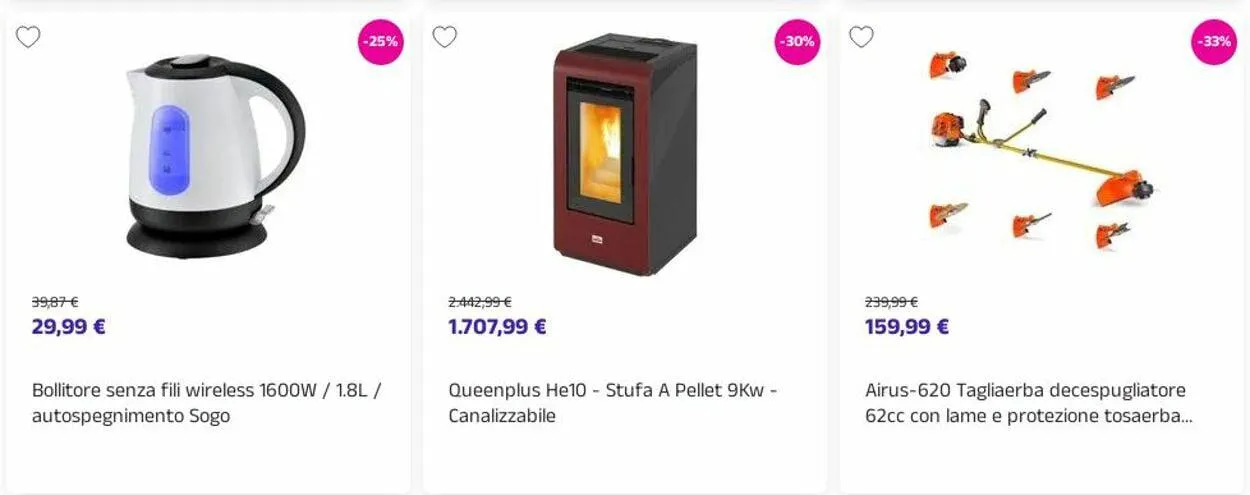Open Airus-620 Tagliaerba decespugliatore title
Viewport: 1250px width, 495px height.
(x=1029, y=403)
